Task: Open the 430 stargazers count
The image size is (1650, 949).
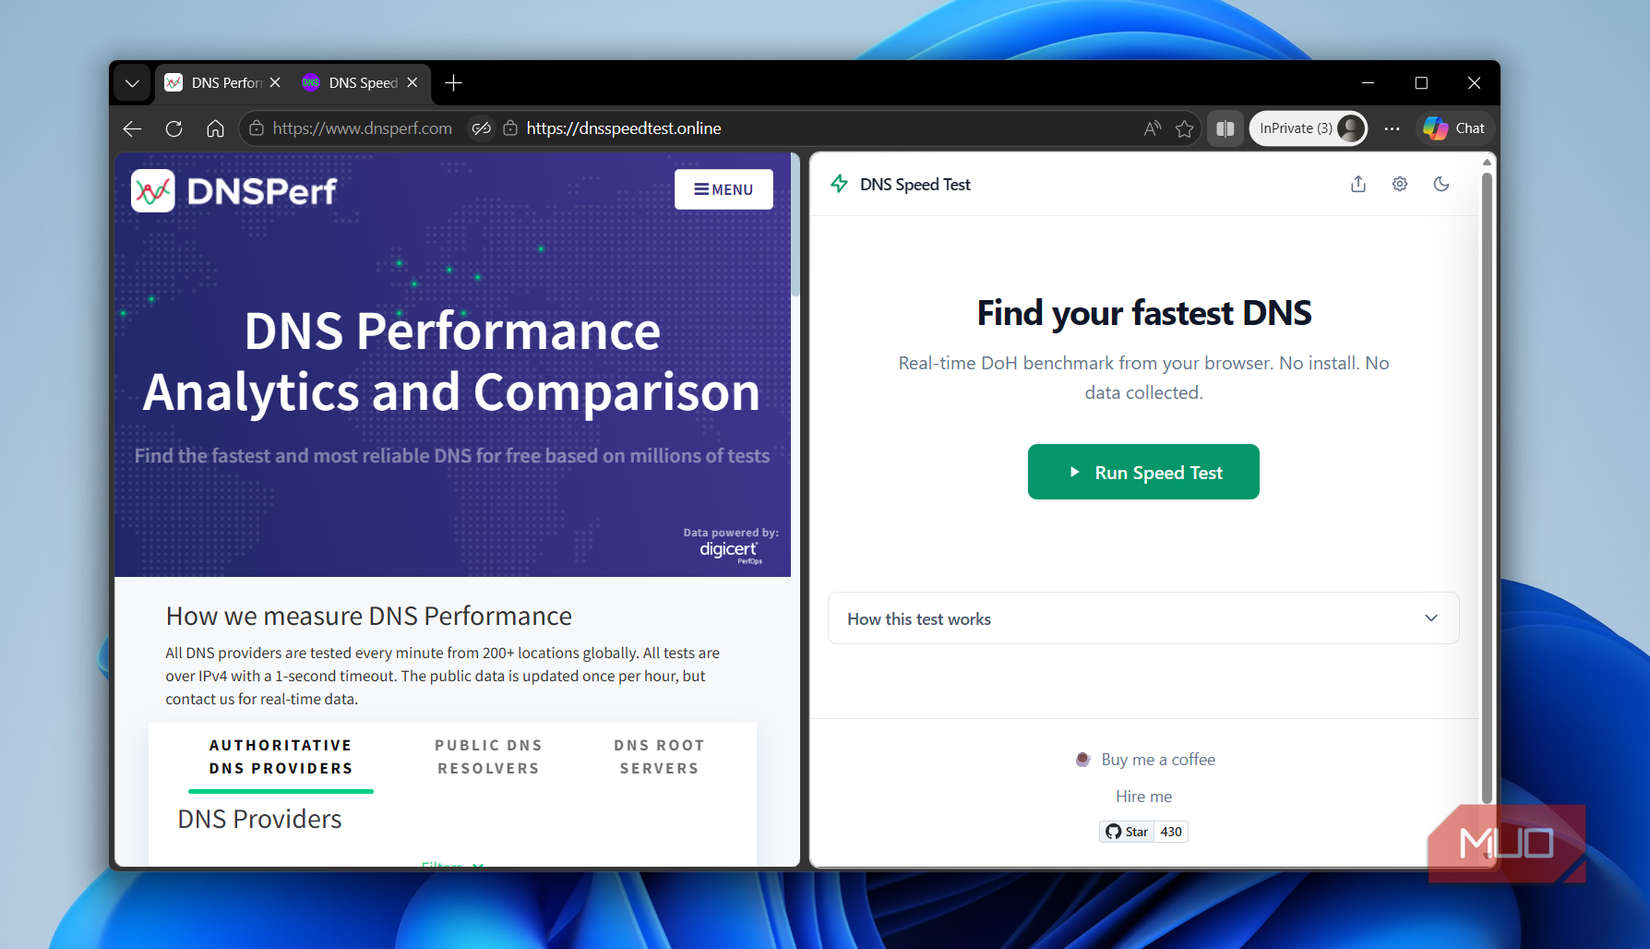Action: (1171, 832)
